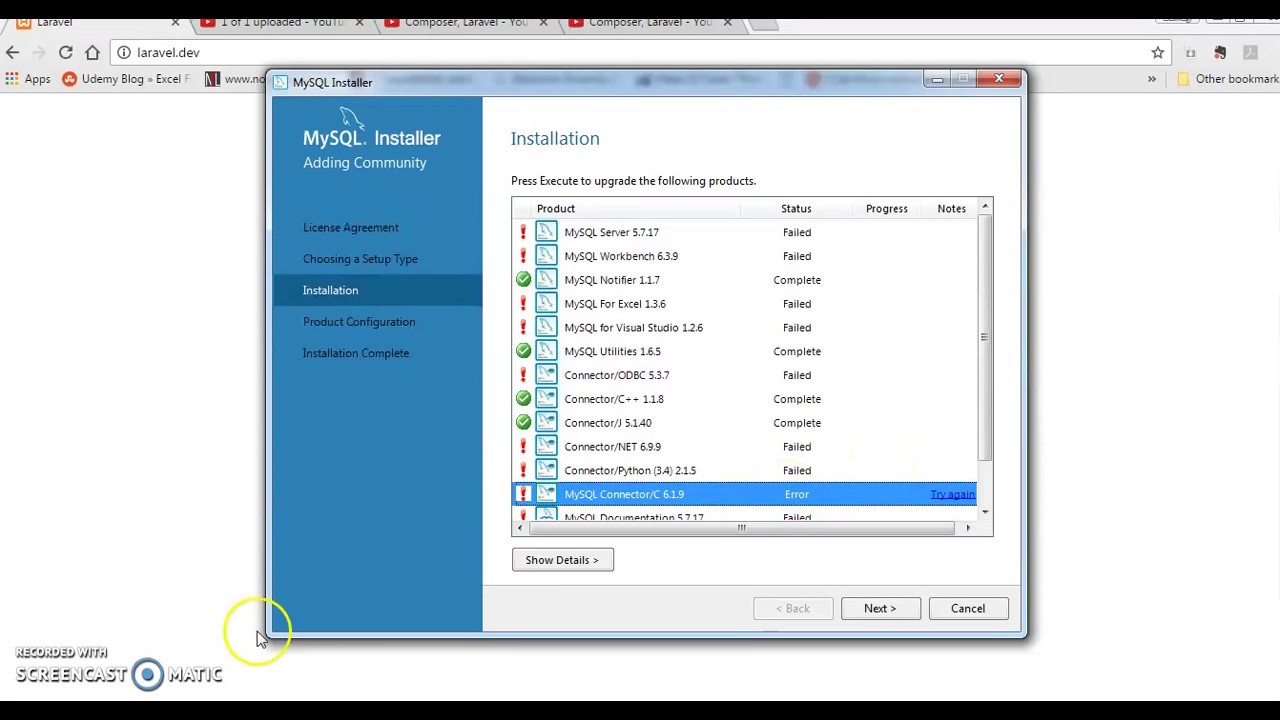Select the License Agreement step
Image resolution: width=1280 pixels, height=720 pixels.
coord(350,228)
